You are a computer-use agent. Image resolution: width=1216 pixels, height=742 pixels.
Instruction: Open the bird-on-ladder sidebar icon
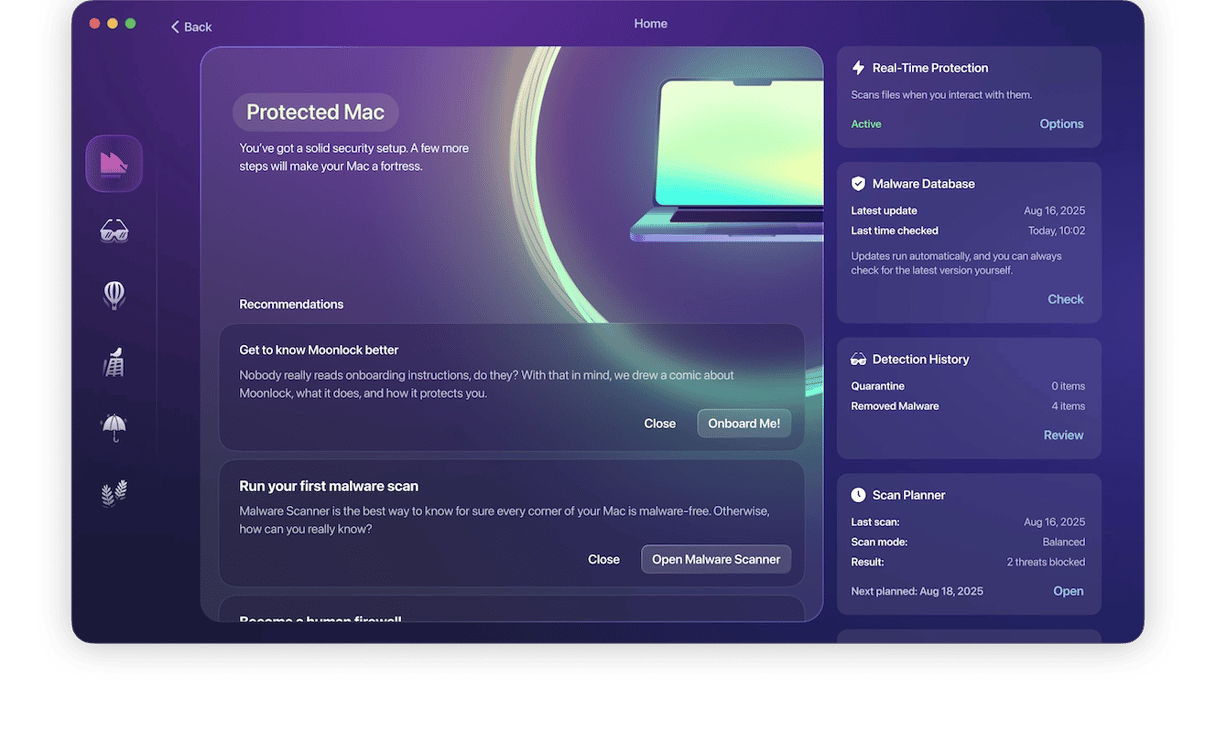coord(114,362)
